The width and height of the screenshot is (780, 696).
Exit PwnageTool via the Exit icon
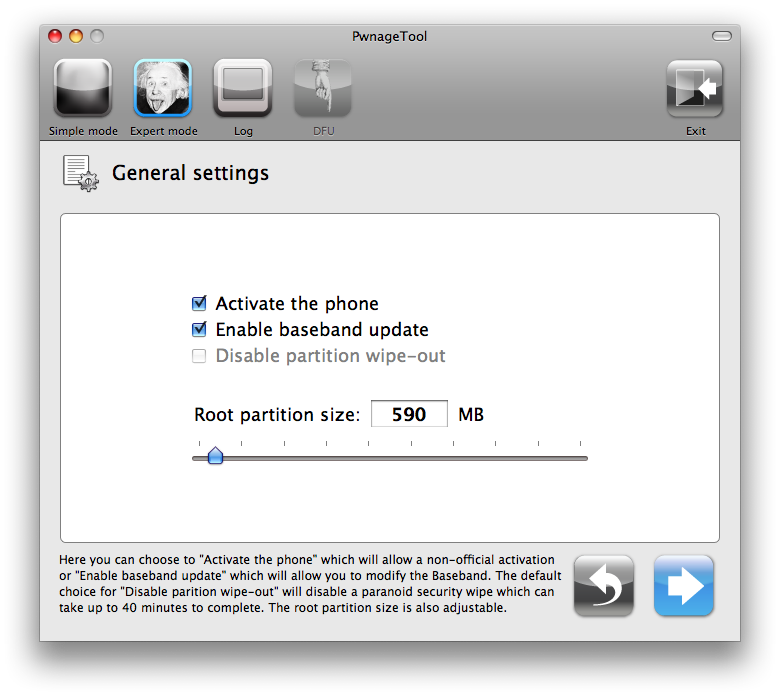tap(695, 89)
